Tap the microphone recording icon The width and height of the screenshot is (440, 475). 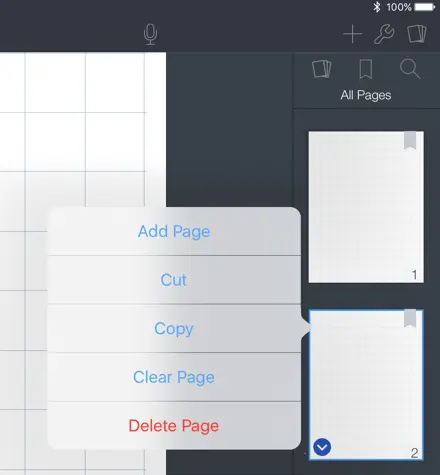point(150,34)
